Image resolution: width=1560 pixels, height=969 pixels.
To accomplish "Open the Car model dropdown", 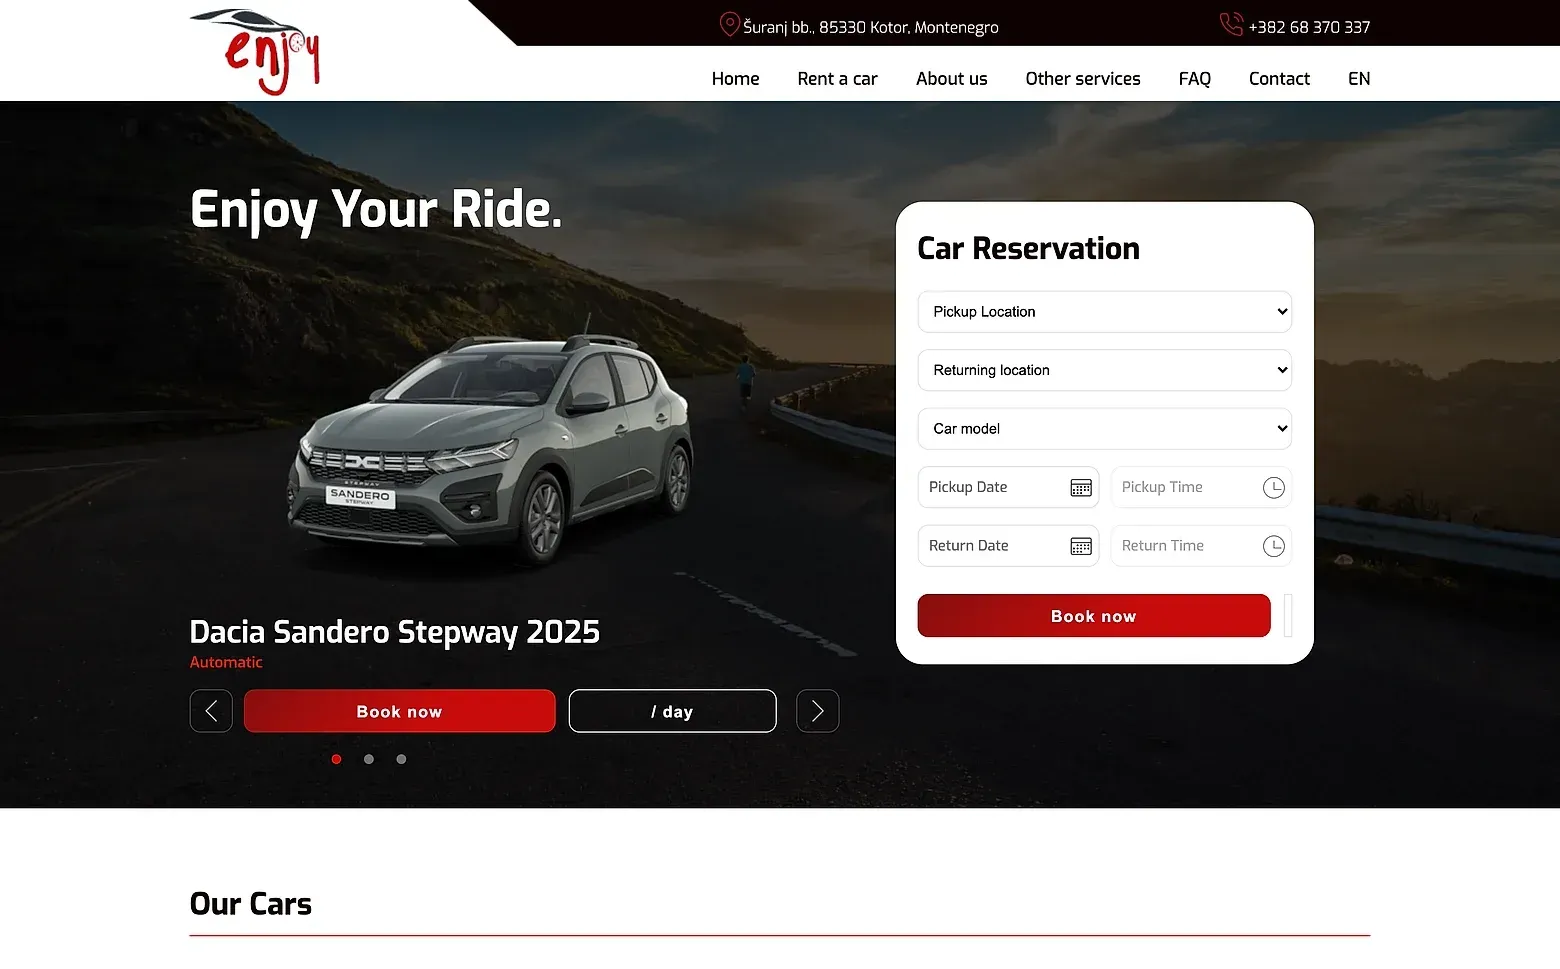I will tap(1105, 429).
